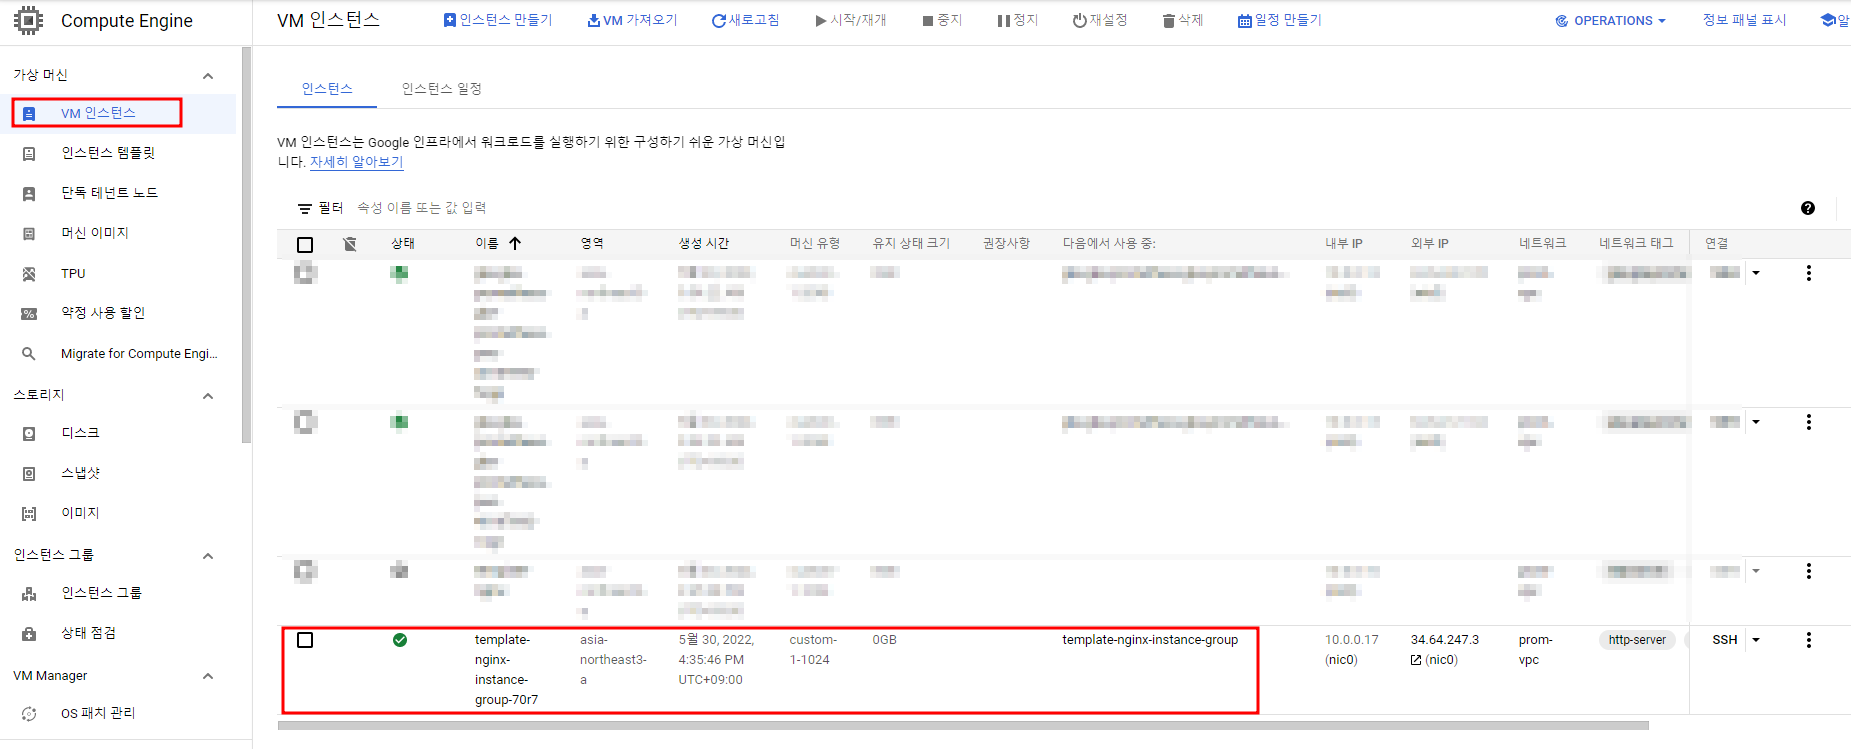The image size is (1851, 749).
Task: Click the OS 패치 관리 icon
Action: click(29, 713)
